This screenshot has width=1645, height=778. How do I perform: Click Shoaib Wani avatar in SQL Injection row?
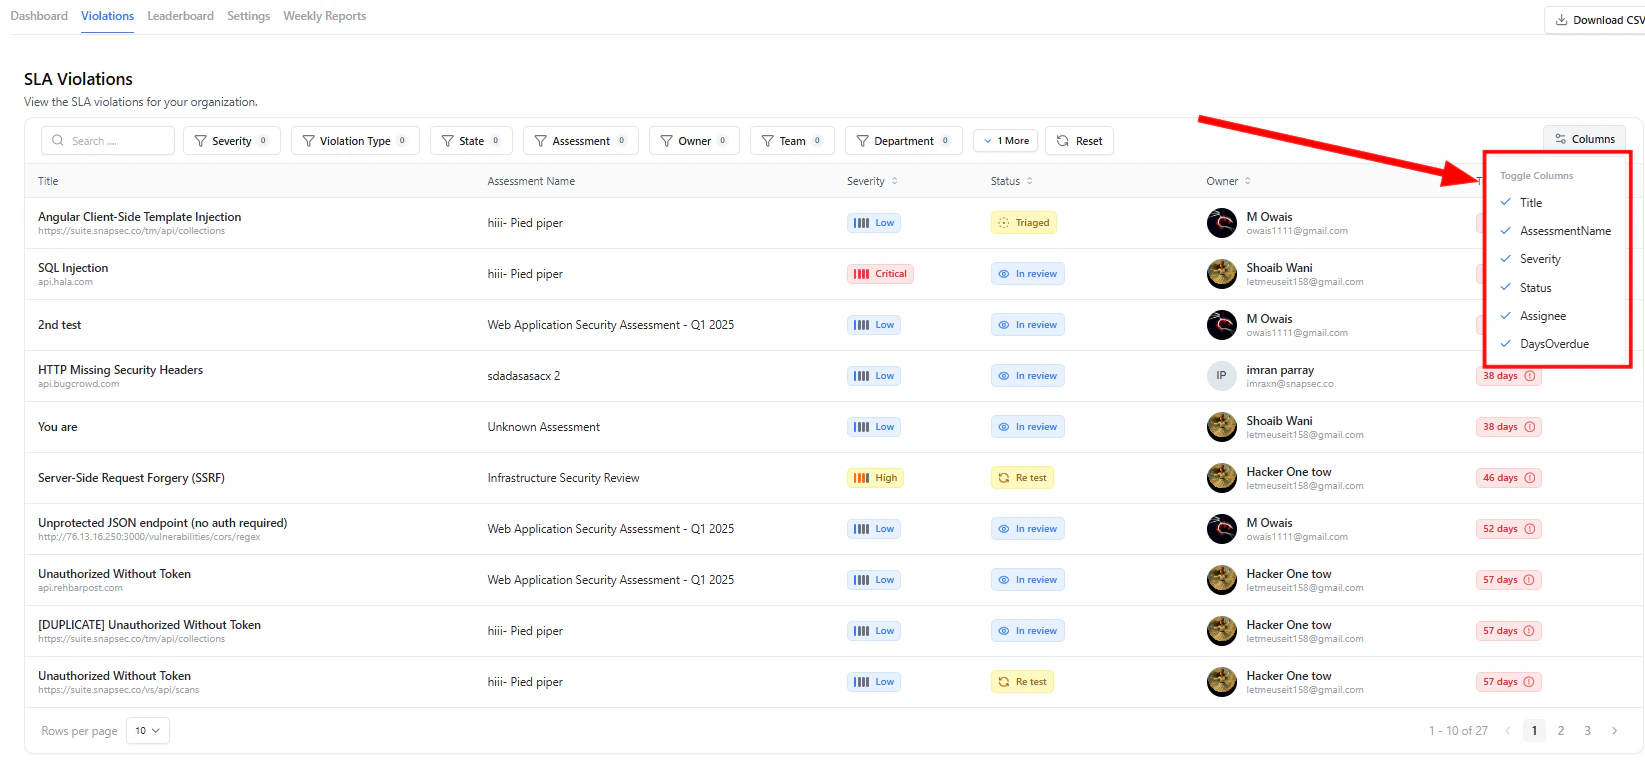coord(1222,274)
